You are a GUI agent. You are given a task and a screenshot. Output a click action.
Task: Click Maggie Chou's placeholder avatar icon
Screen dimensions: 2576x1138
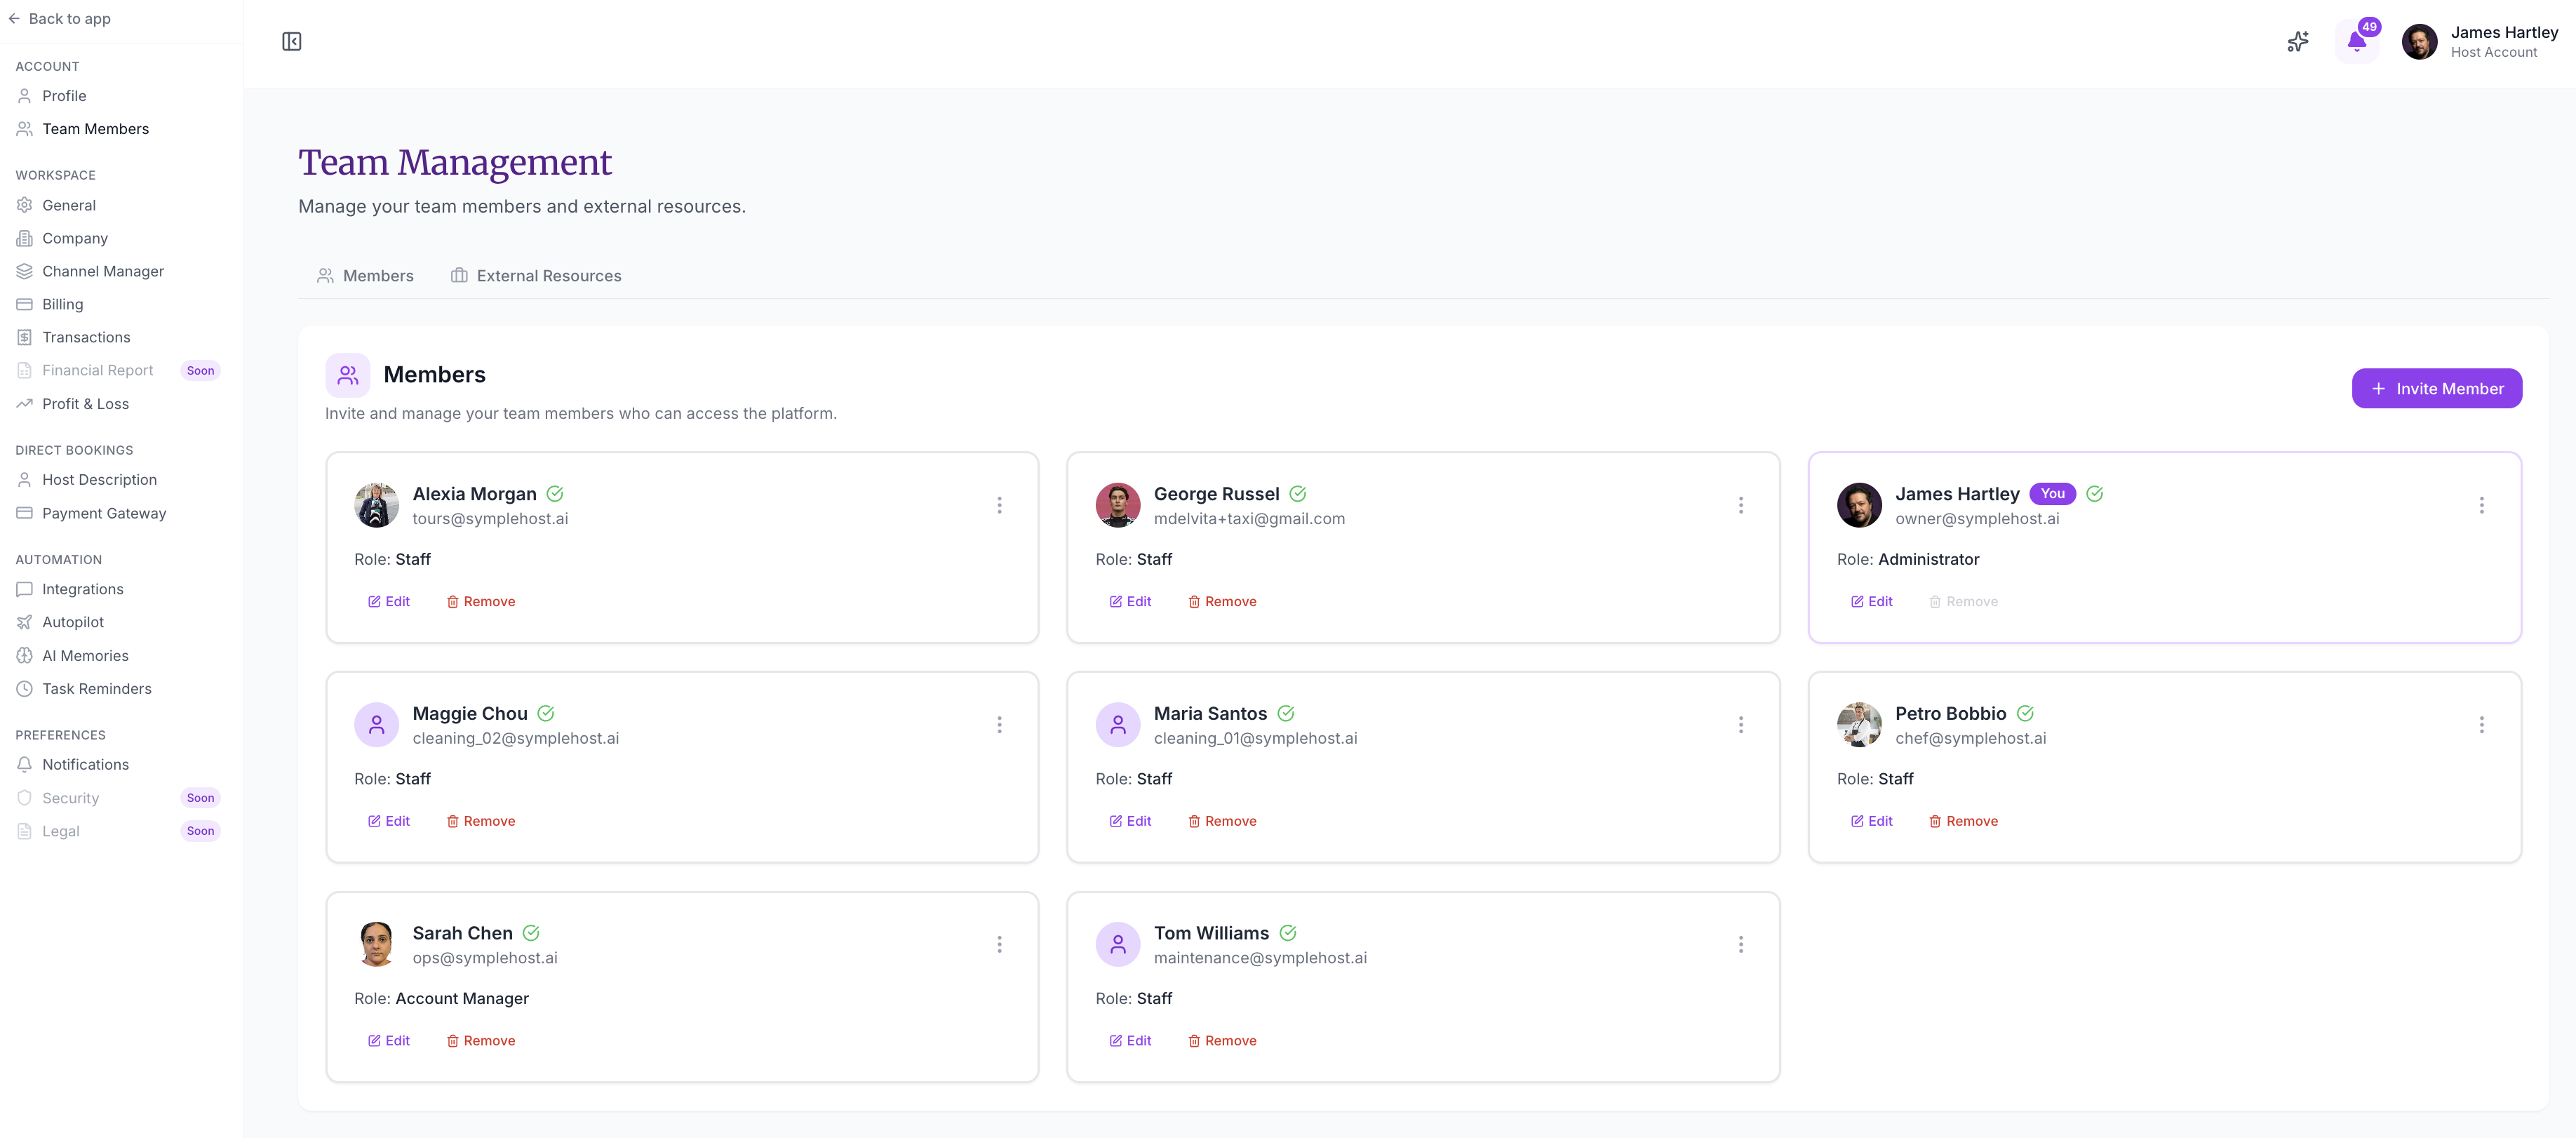[376, 725]
